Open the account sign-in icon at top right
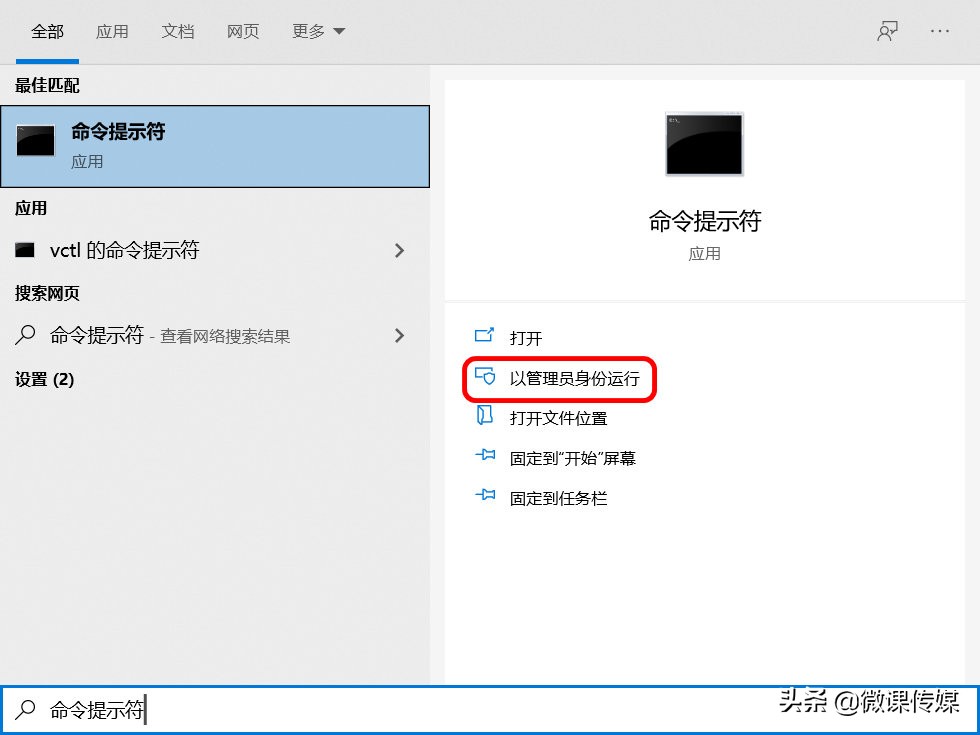This screenshot has width=980, height=735. click(x=888, y=30)
